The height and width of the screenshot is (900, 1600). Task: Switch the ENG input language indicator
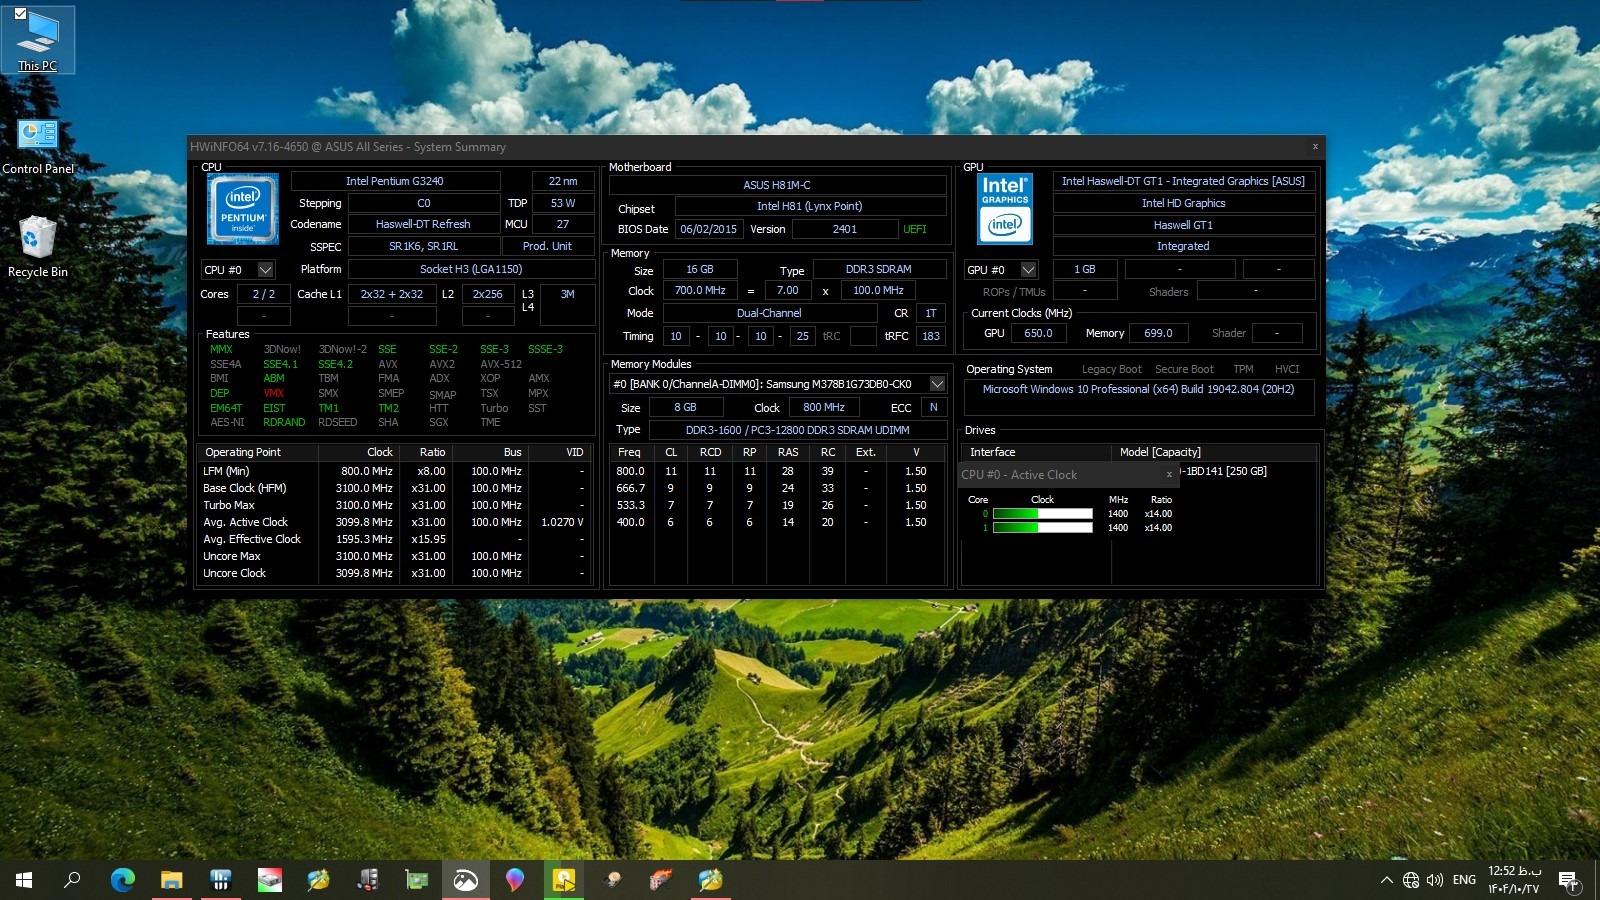click(1464, 880)
